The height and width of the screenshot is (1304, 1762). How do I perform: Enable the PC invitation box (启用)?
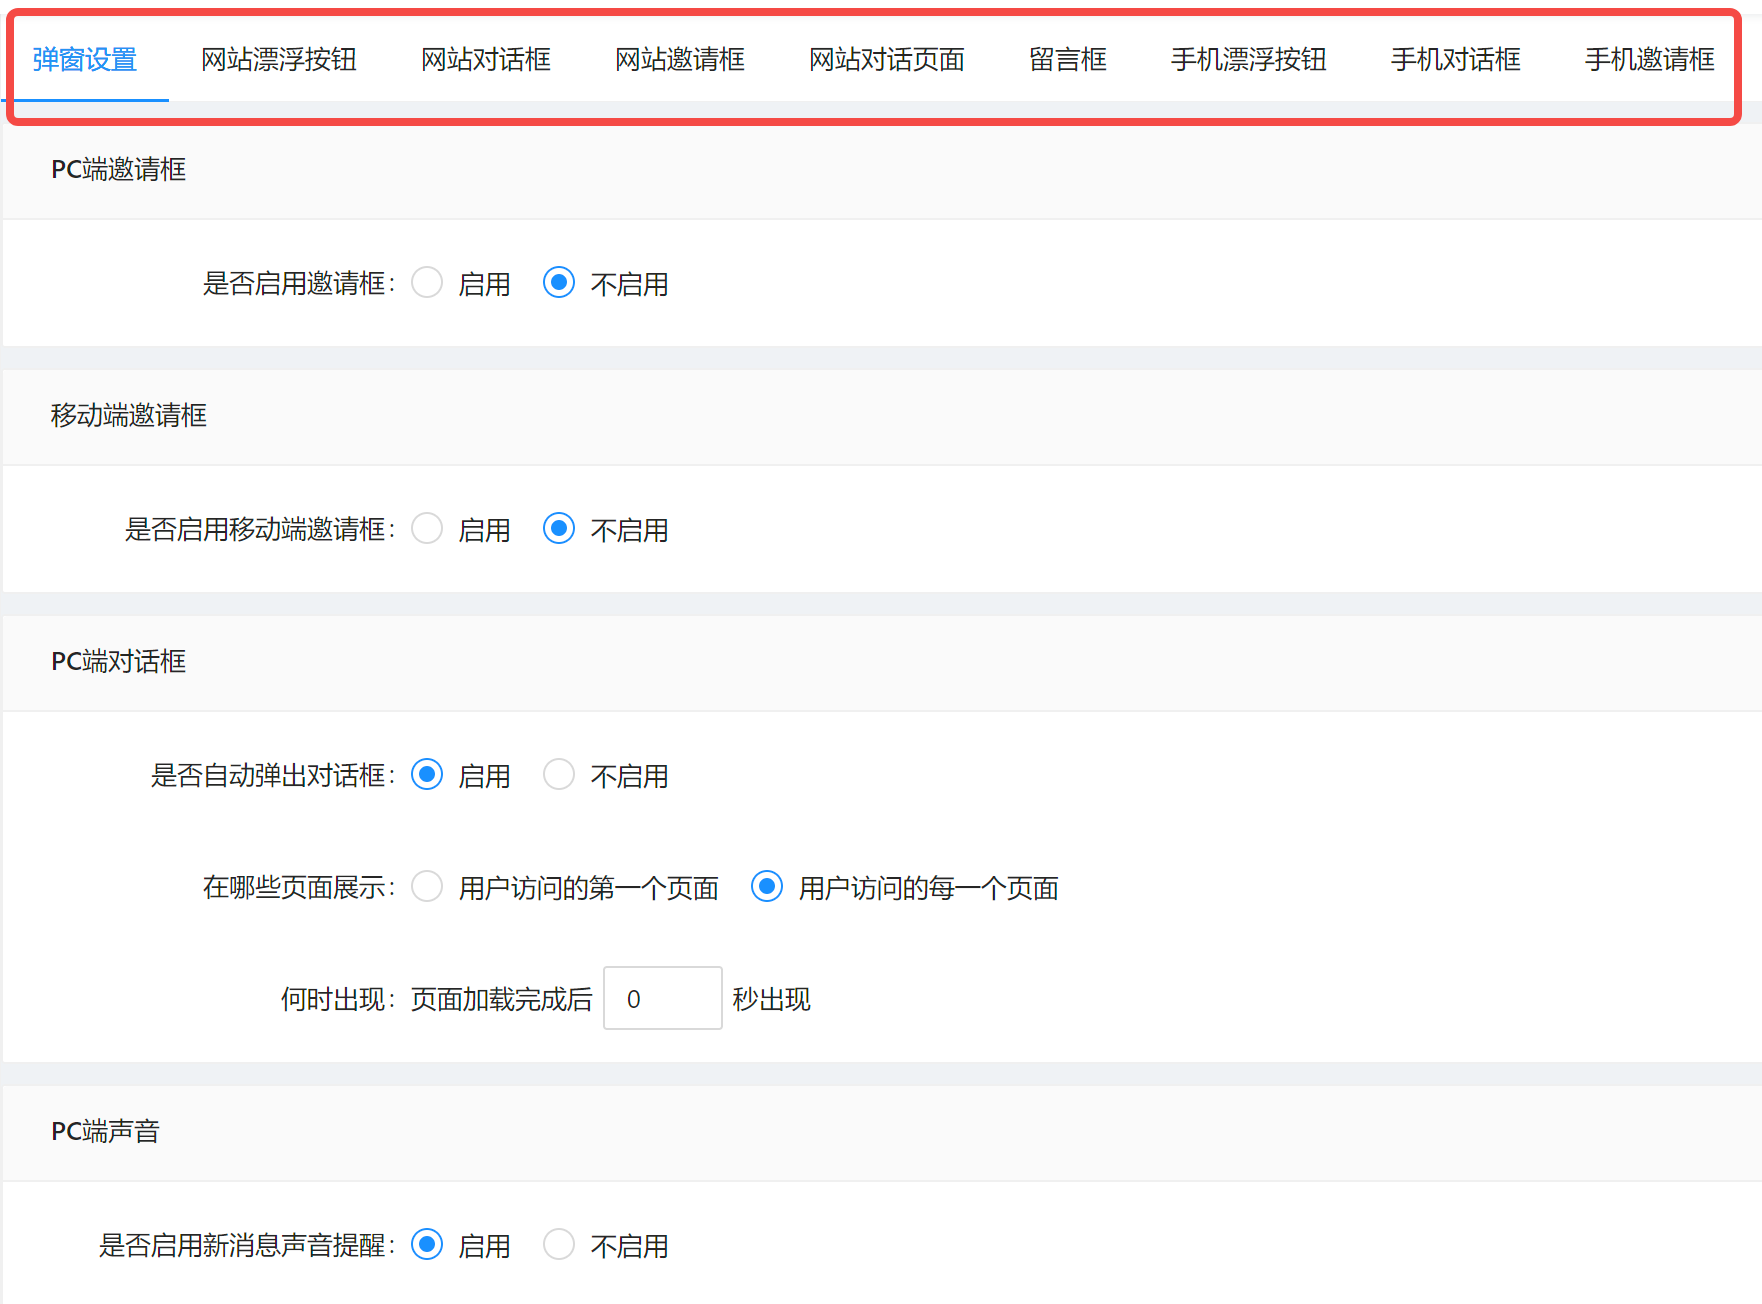[427, 283]
